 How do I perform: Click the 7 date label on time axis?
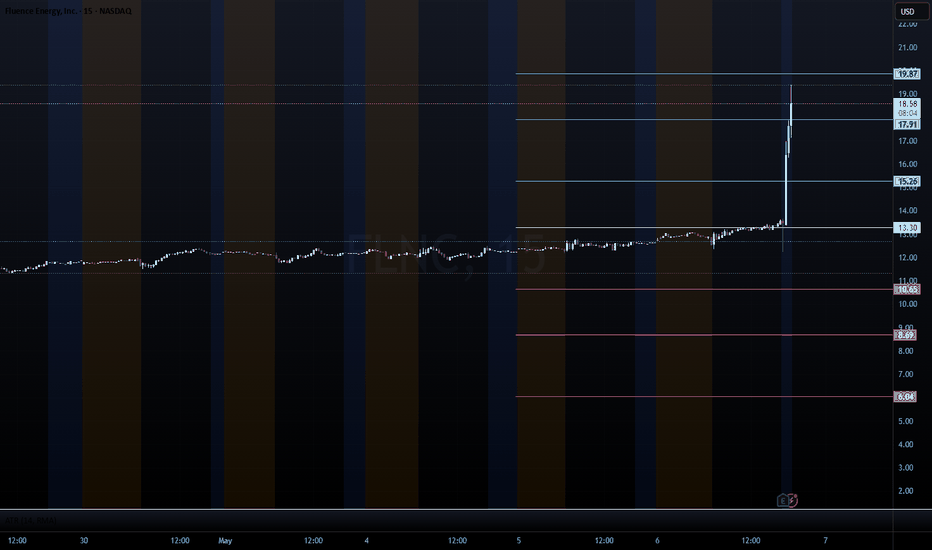click(825, 540)
